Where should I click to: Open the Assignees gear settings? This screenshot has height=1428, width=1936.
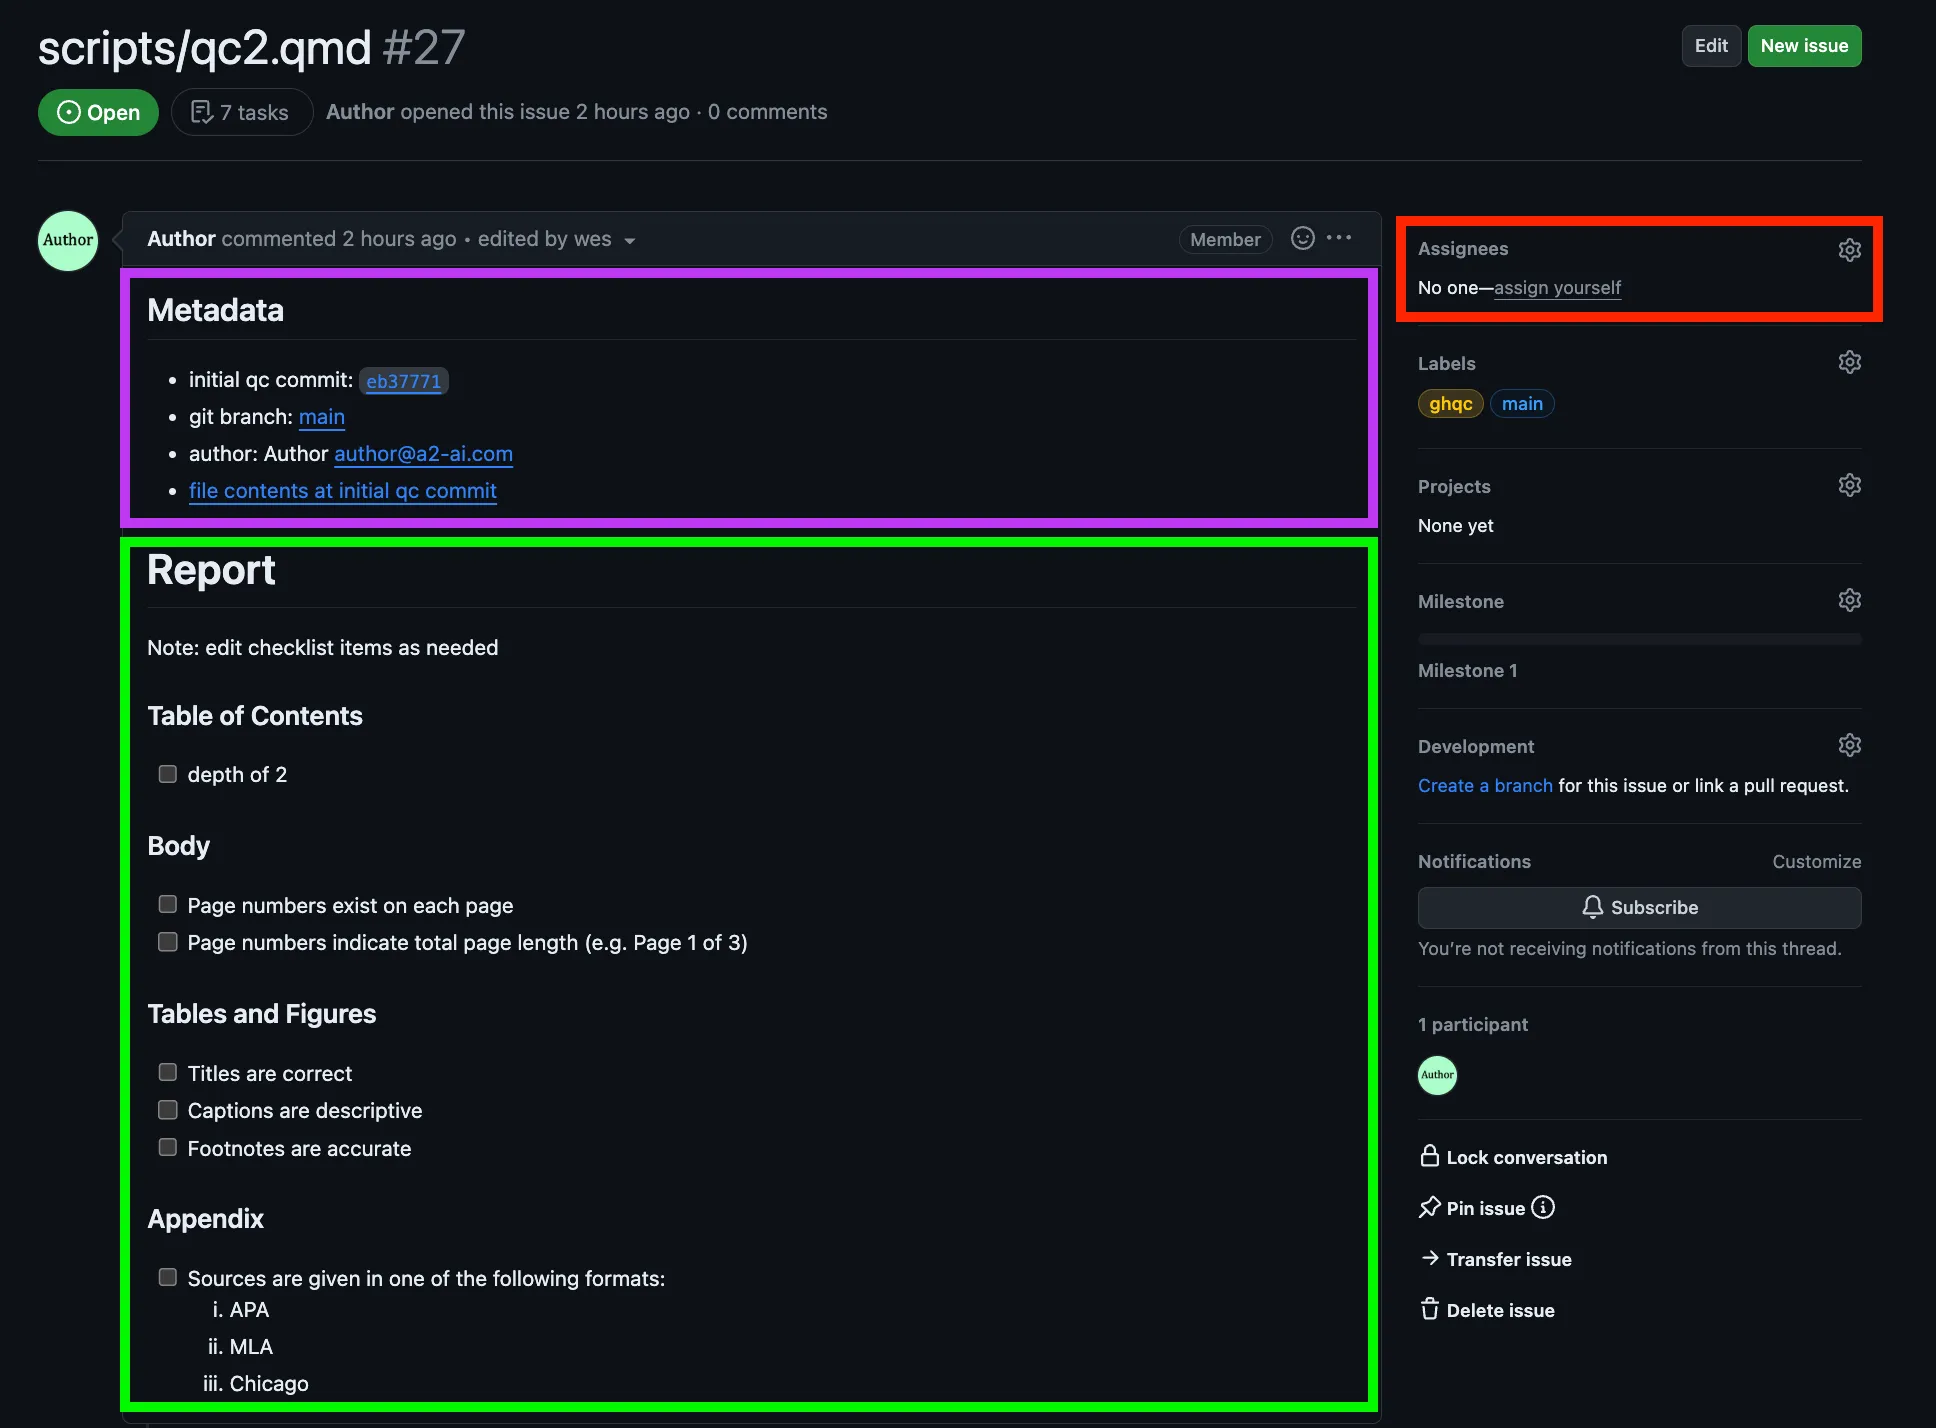1849,250
